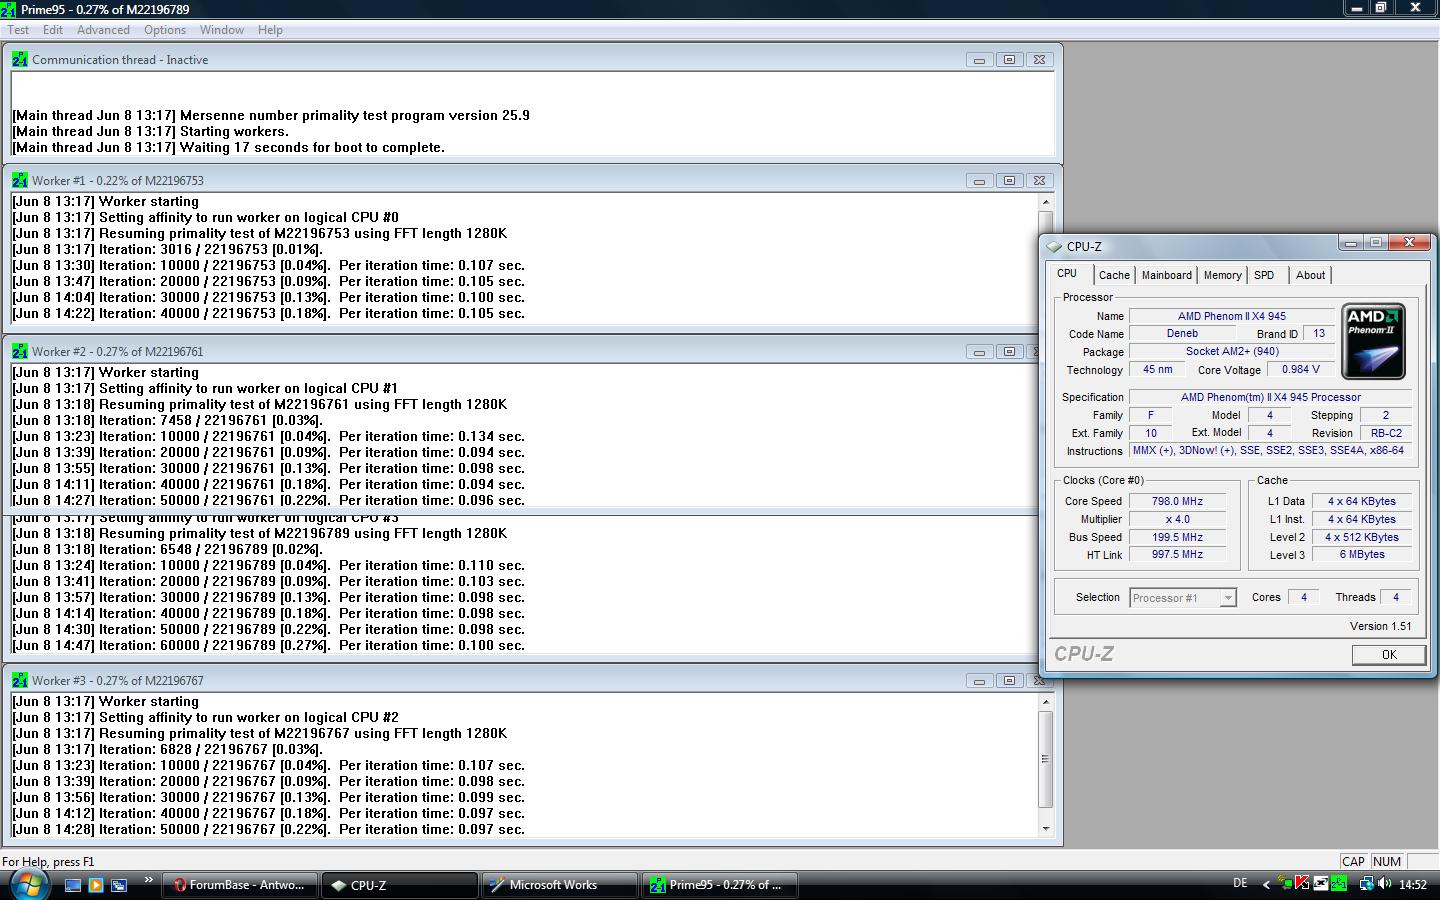Click the Code Name field Deneb

pos(1182,333)
